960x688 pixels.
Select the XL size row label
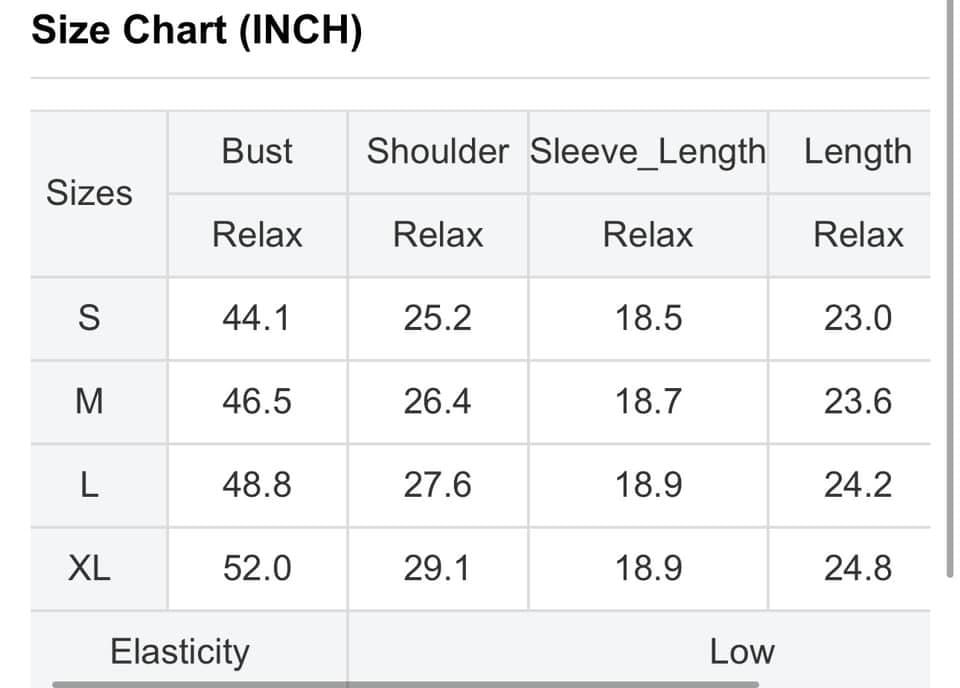(89, 569)
